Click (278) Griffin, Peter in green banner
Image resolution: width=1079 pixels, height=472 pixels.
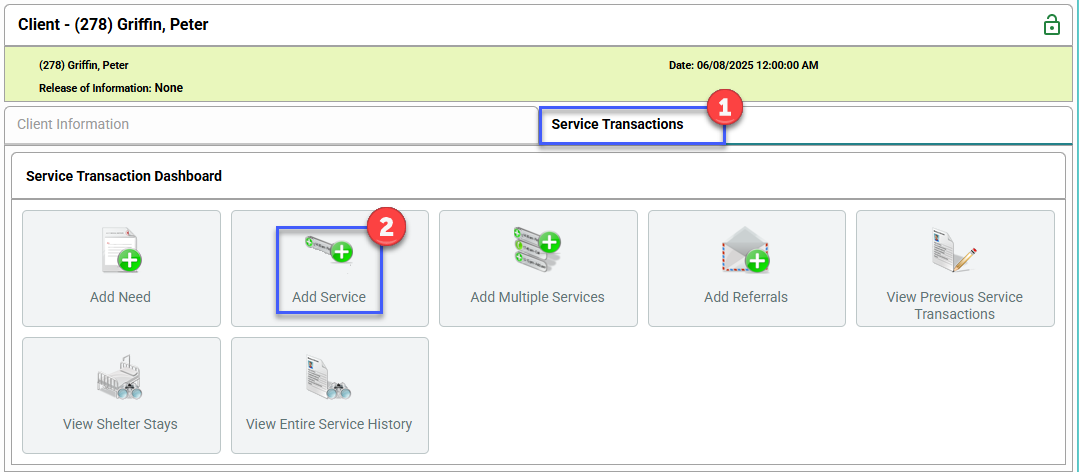(x=84, y=66)
